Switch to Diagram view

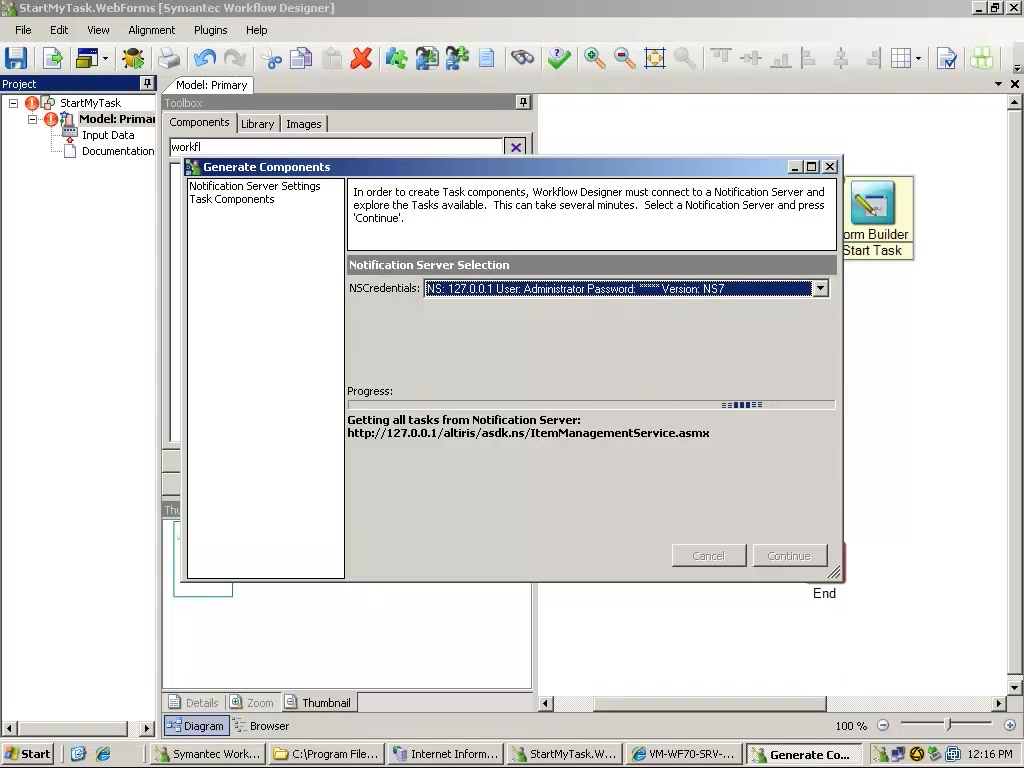[195, 726]
